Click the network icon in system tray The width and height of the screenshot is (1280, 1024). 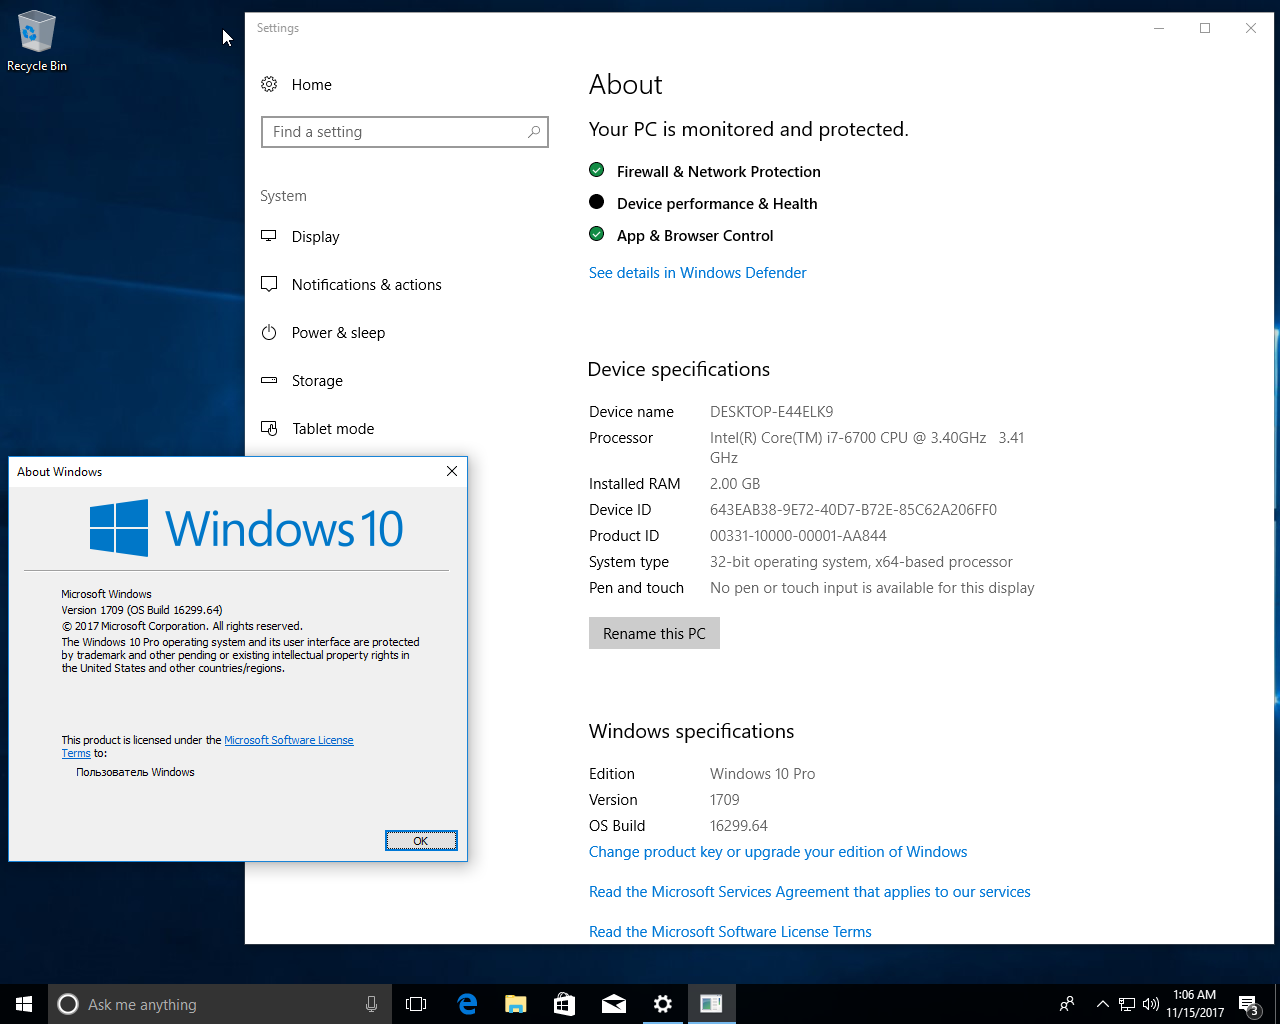1127,1004
